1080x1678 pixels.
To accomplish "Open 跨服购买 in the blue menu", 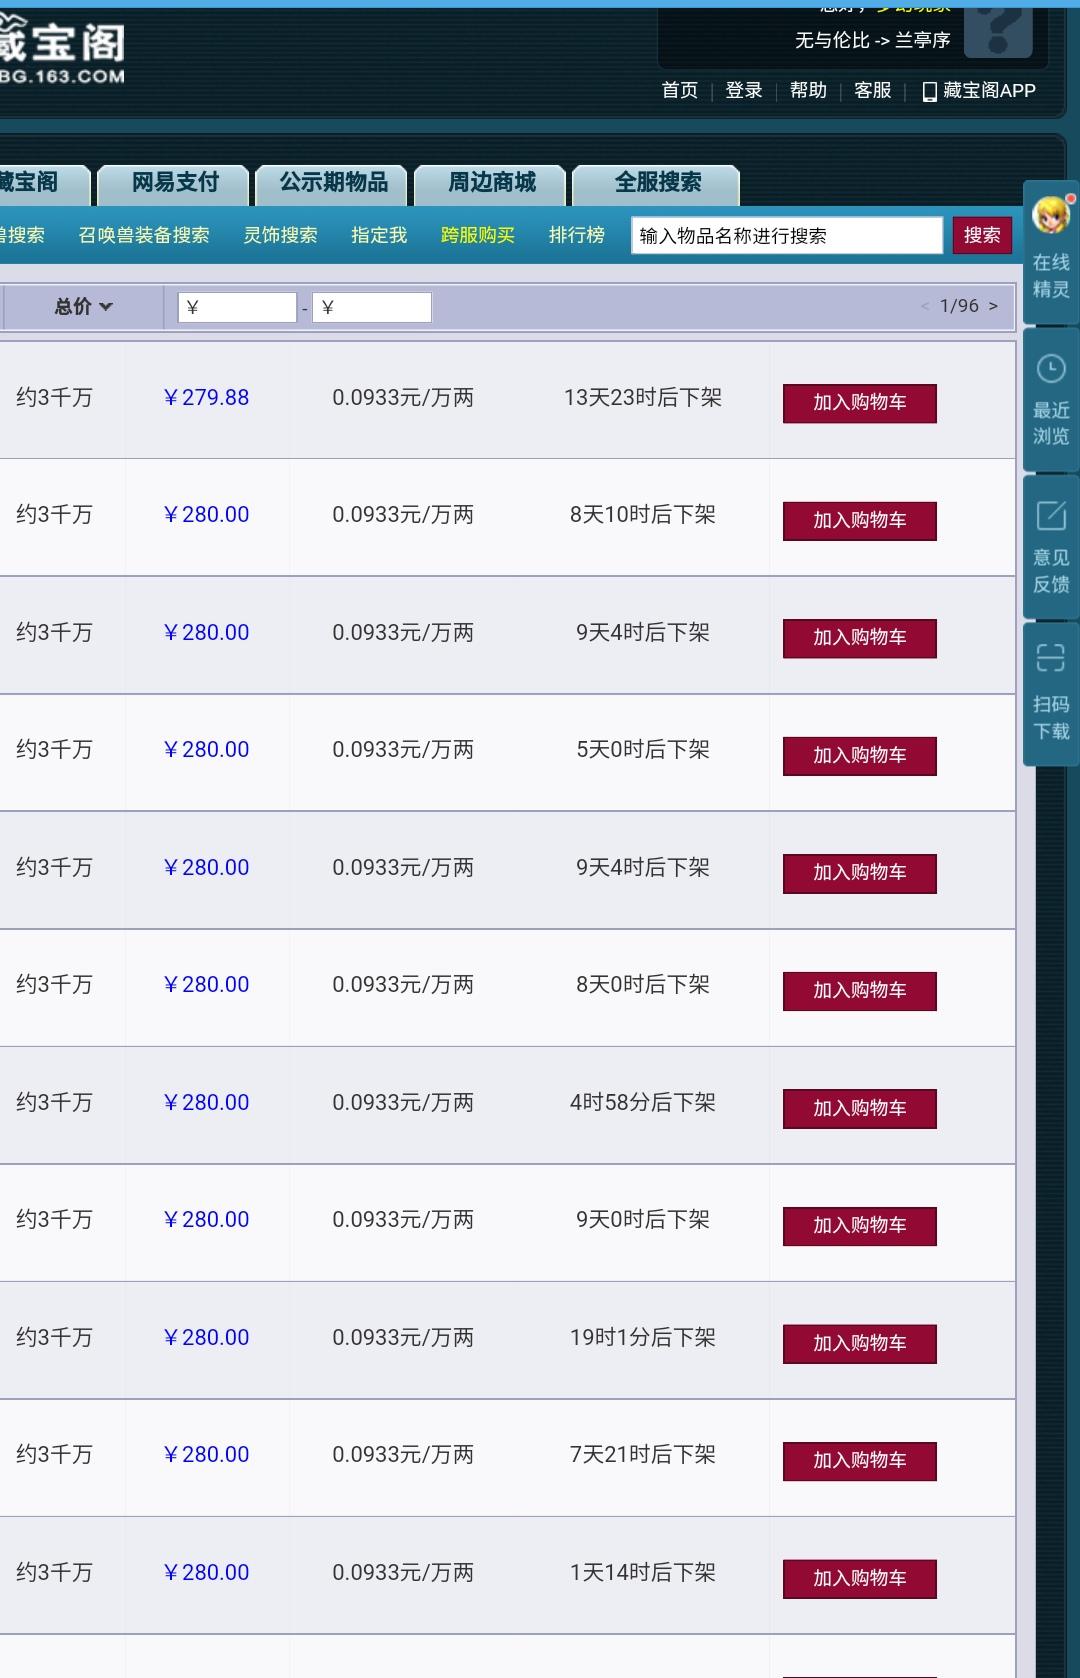I will (x=477, y=235).
